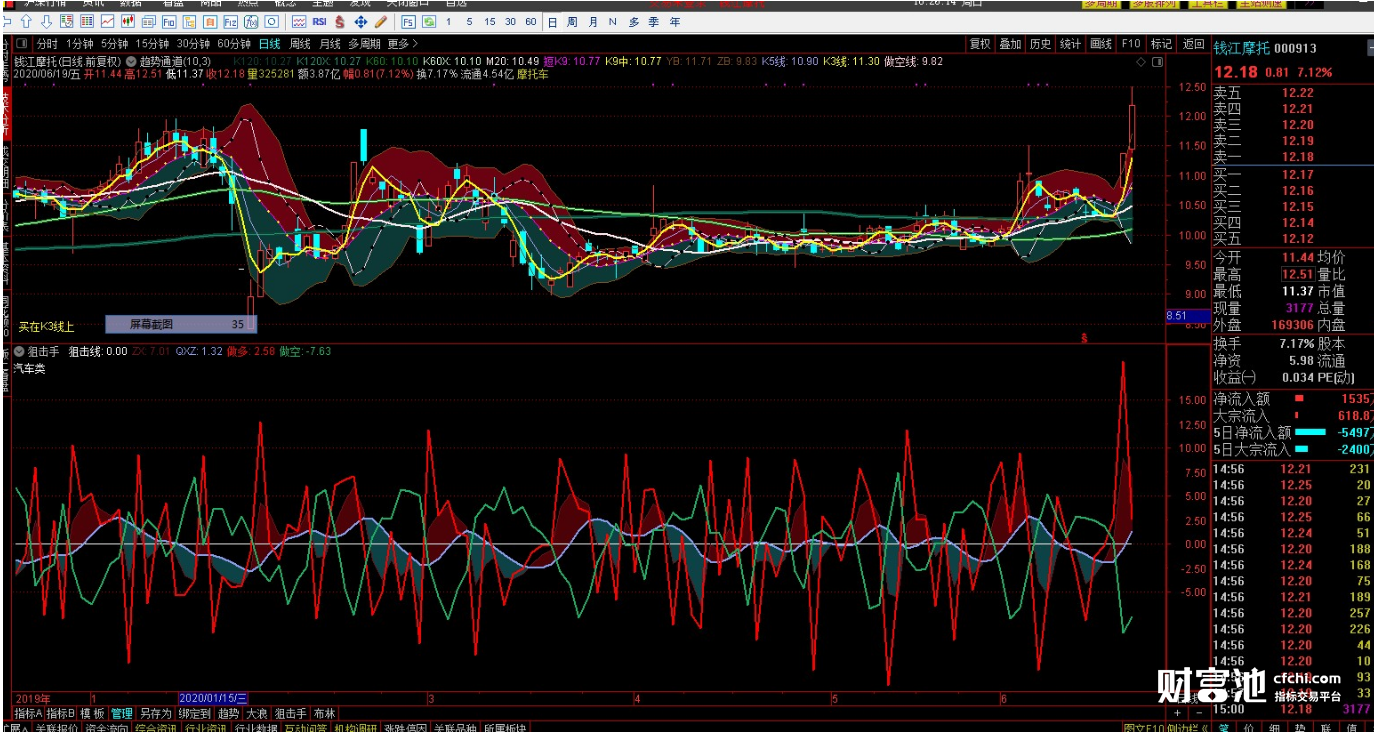Toggle the panel icon left of 分时
This screenshot has height=732, width=1374.
point(22,44)
